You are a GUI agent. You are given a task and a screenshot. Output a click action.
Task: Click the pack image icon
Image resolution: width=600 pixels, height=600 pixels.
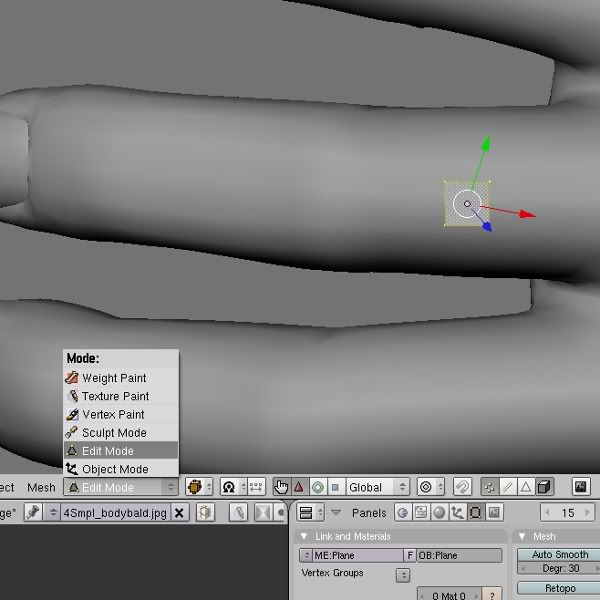tap(205, 513)
